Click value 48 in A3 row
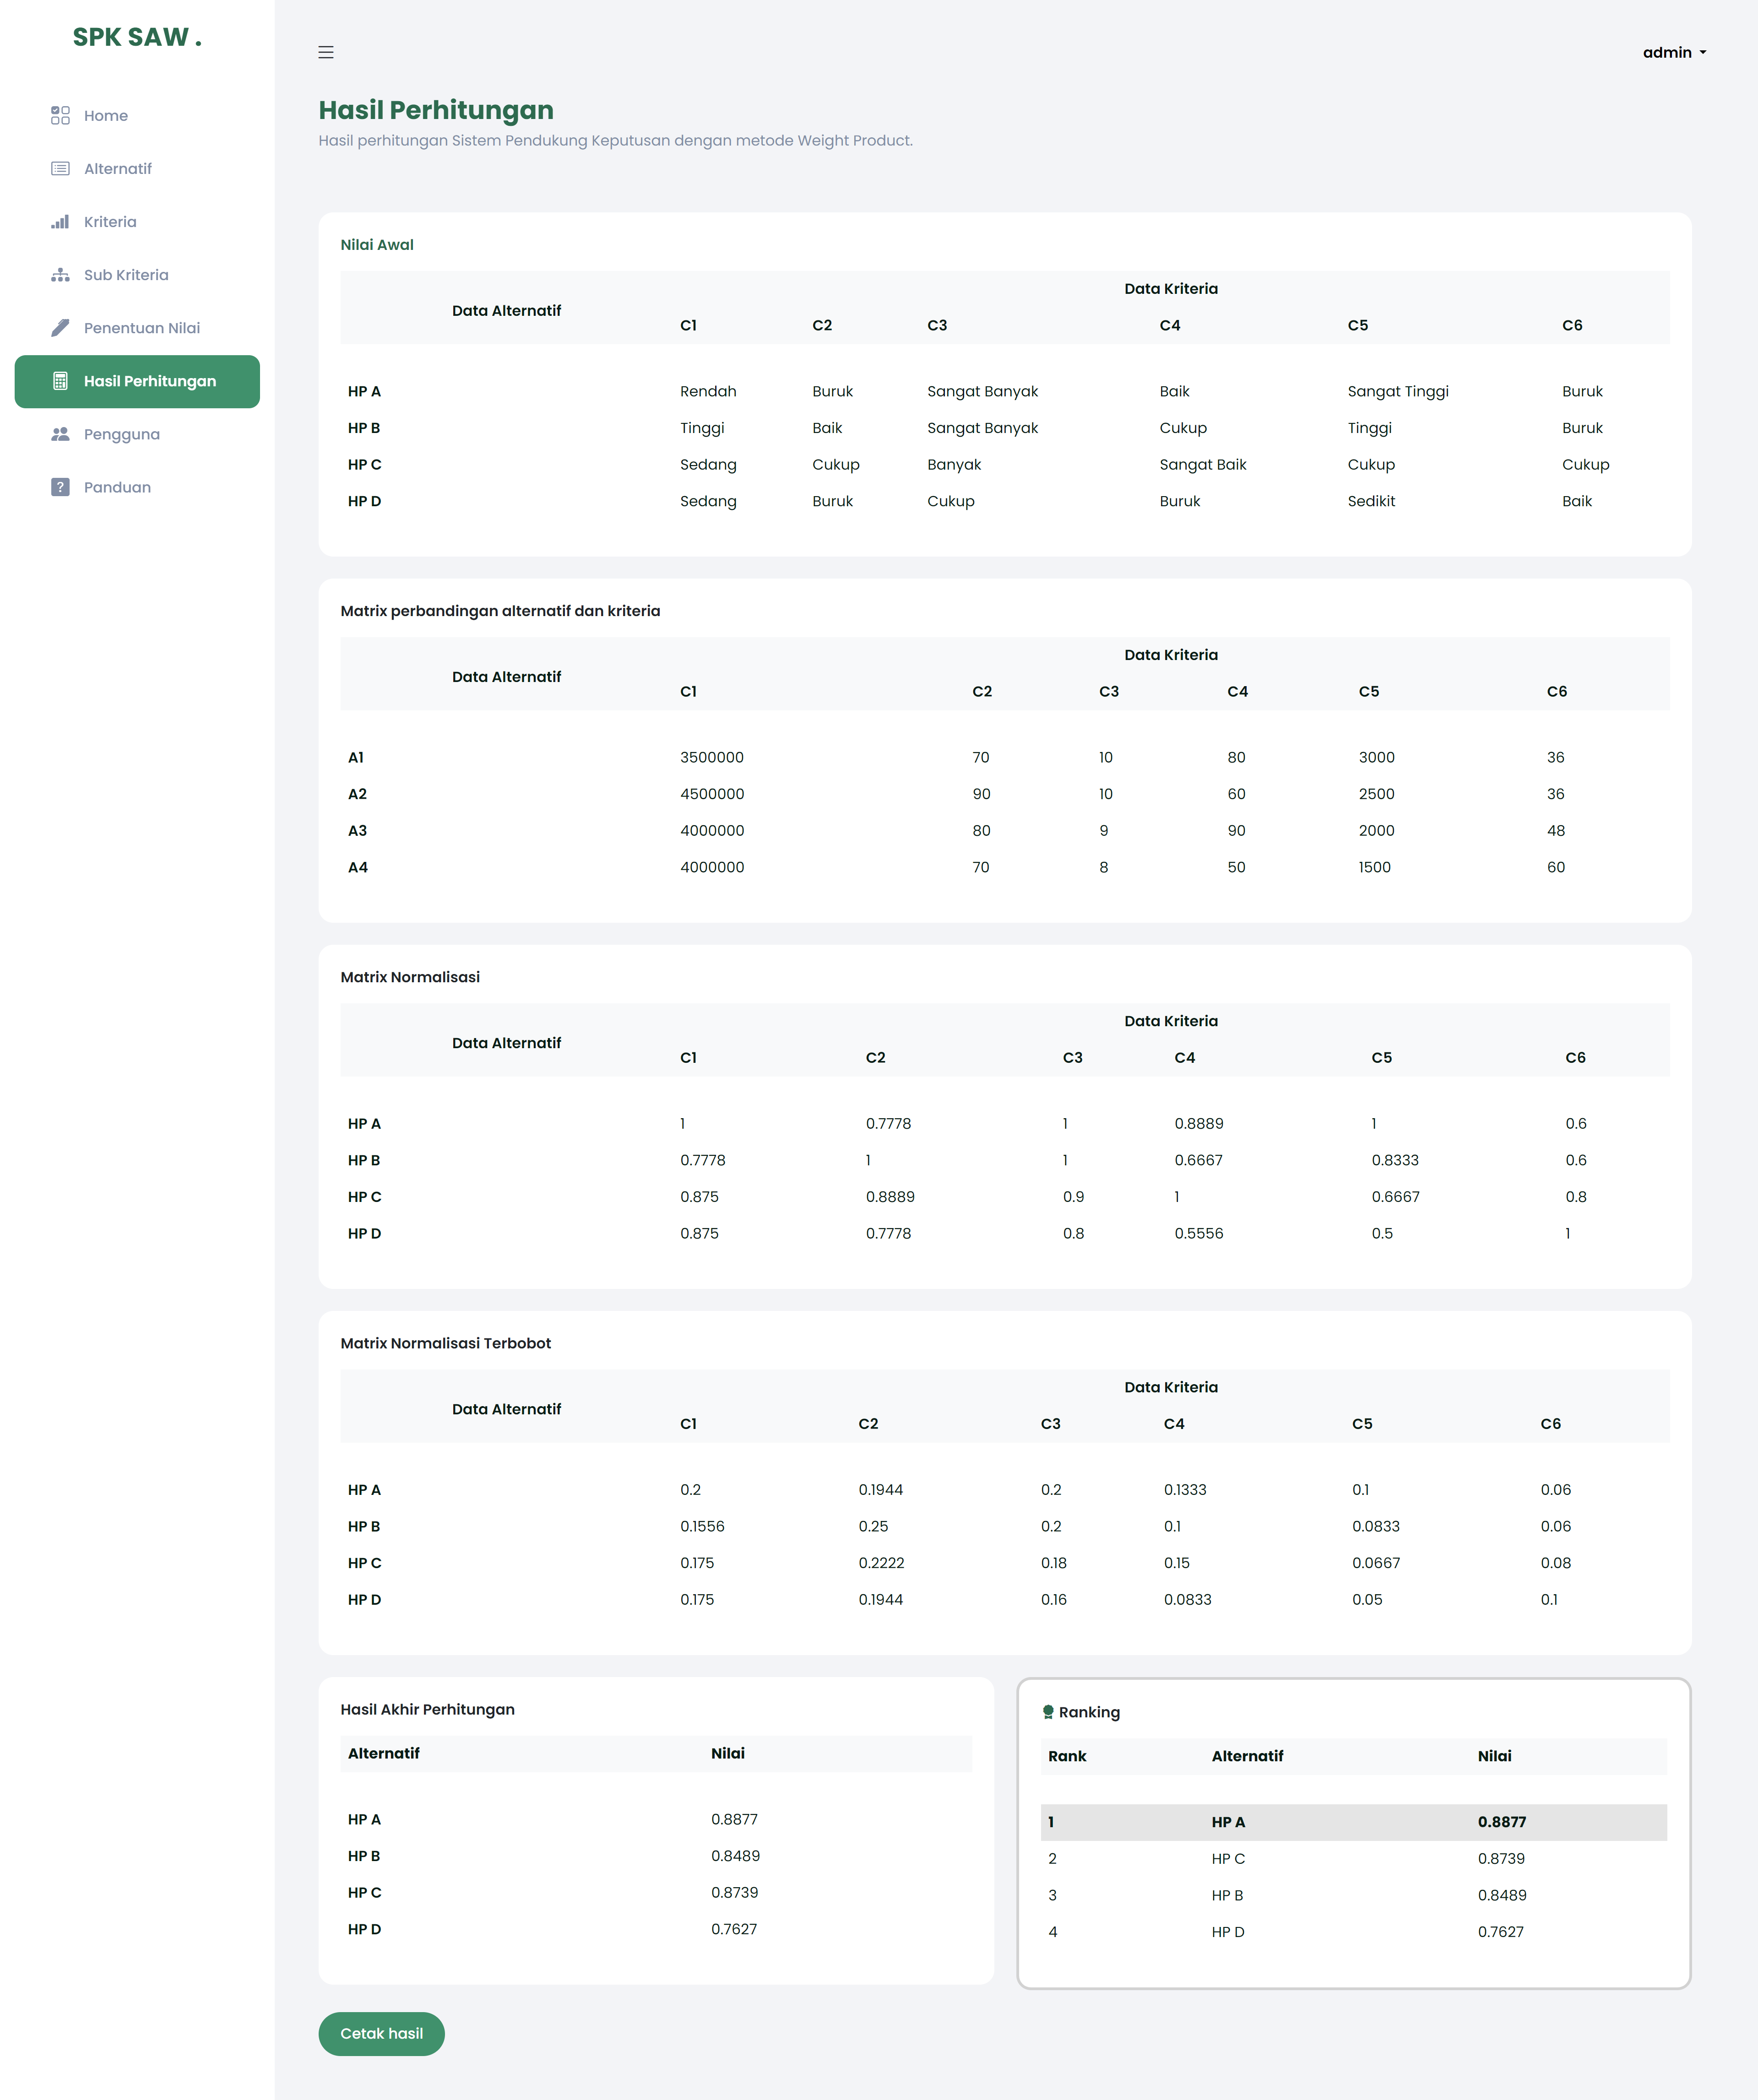Viewport: 1758px width, 2100px height. point(1556,831)
